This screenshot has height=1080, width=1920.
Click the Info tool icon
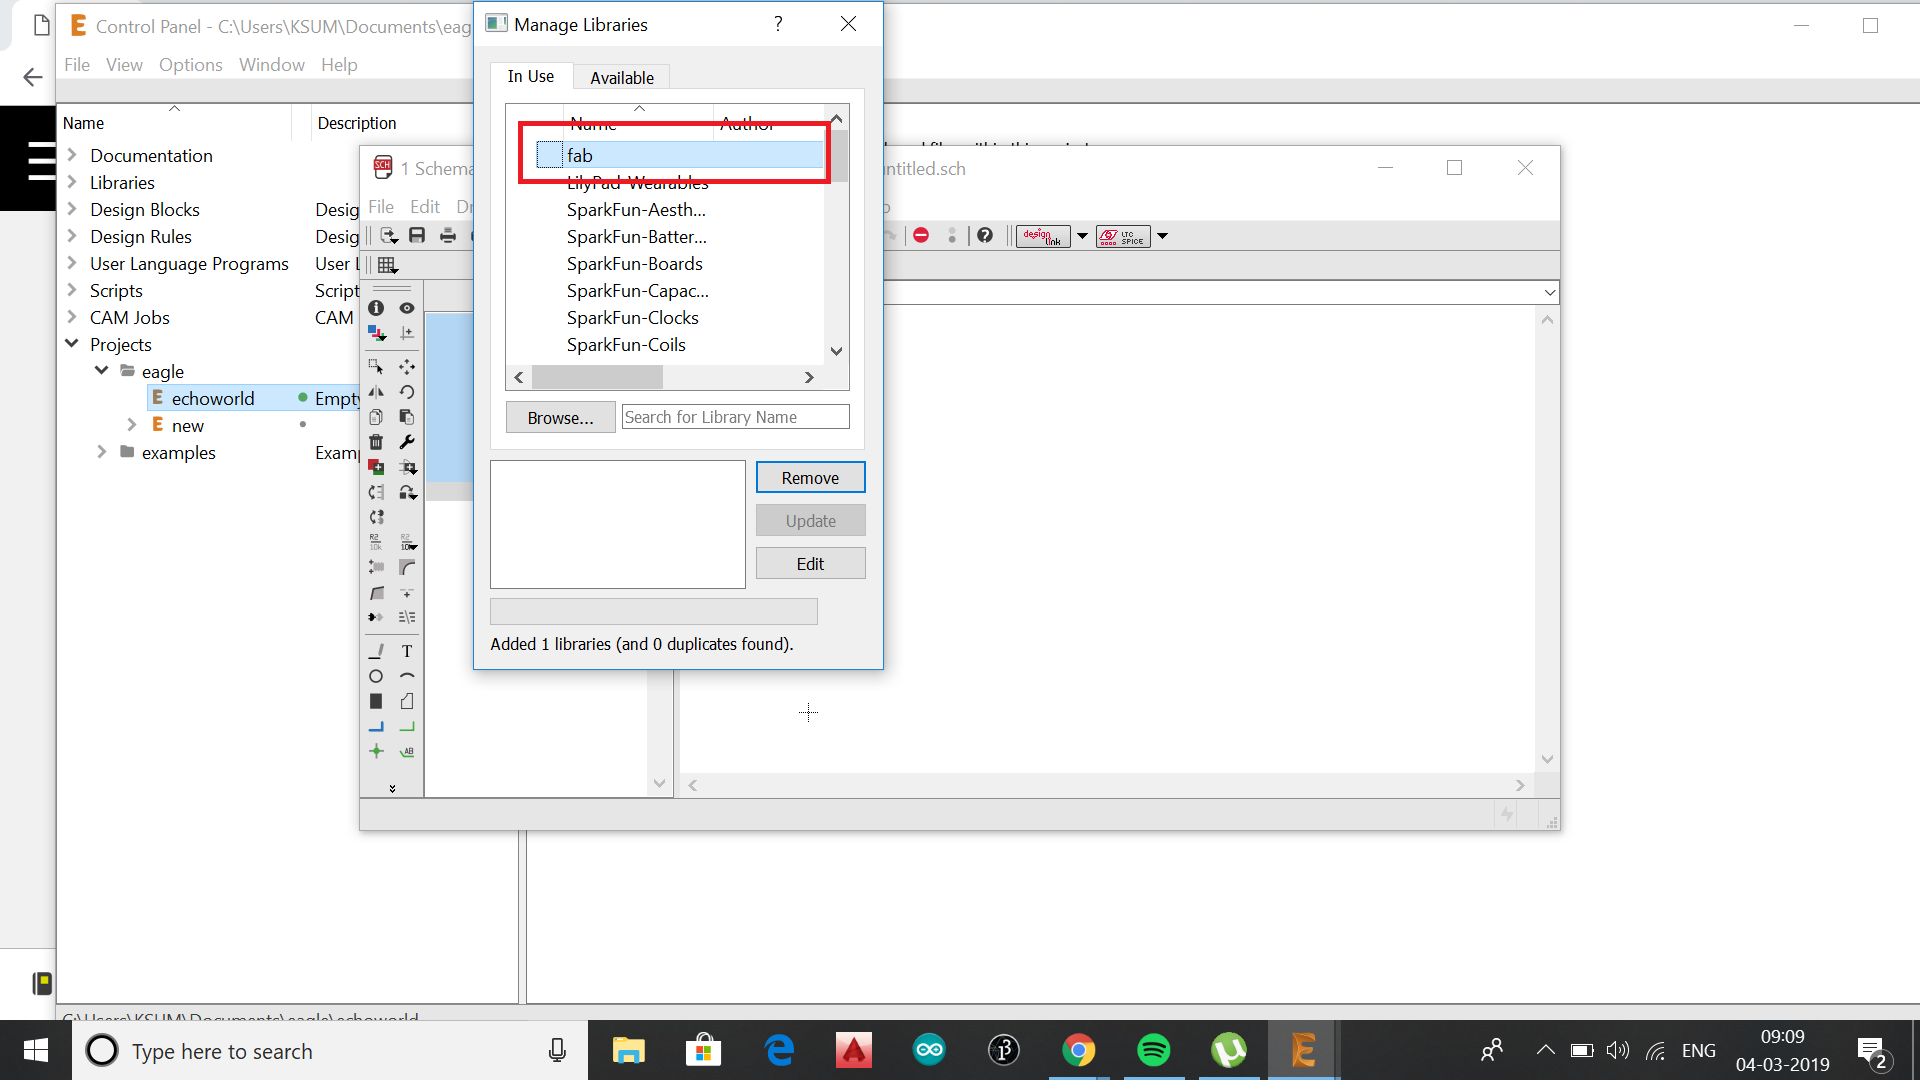click(376, 308)
